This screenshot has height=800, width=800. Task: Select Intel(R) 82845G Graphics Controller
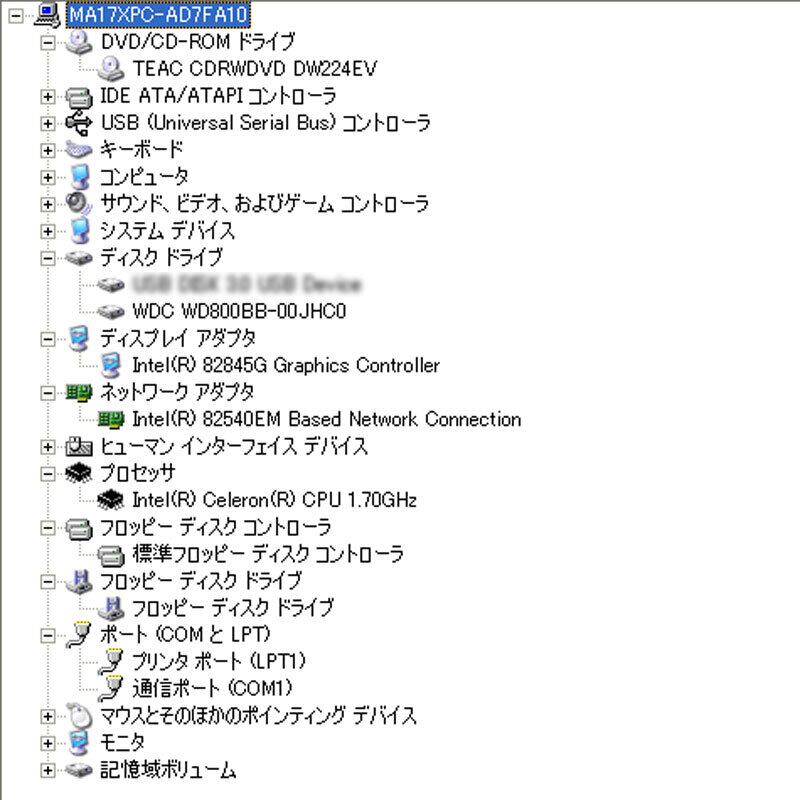pyautogui.click(x=286, y=365)
